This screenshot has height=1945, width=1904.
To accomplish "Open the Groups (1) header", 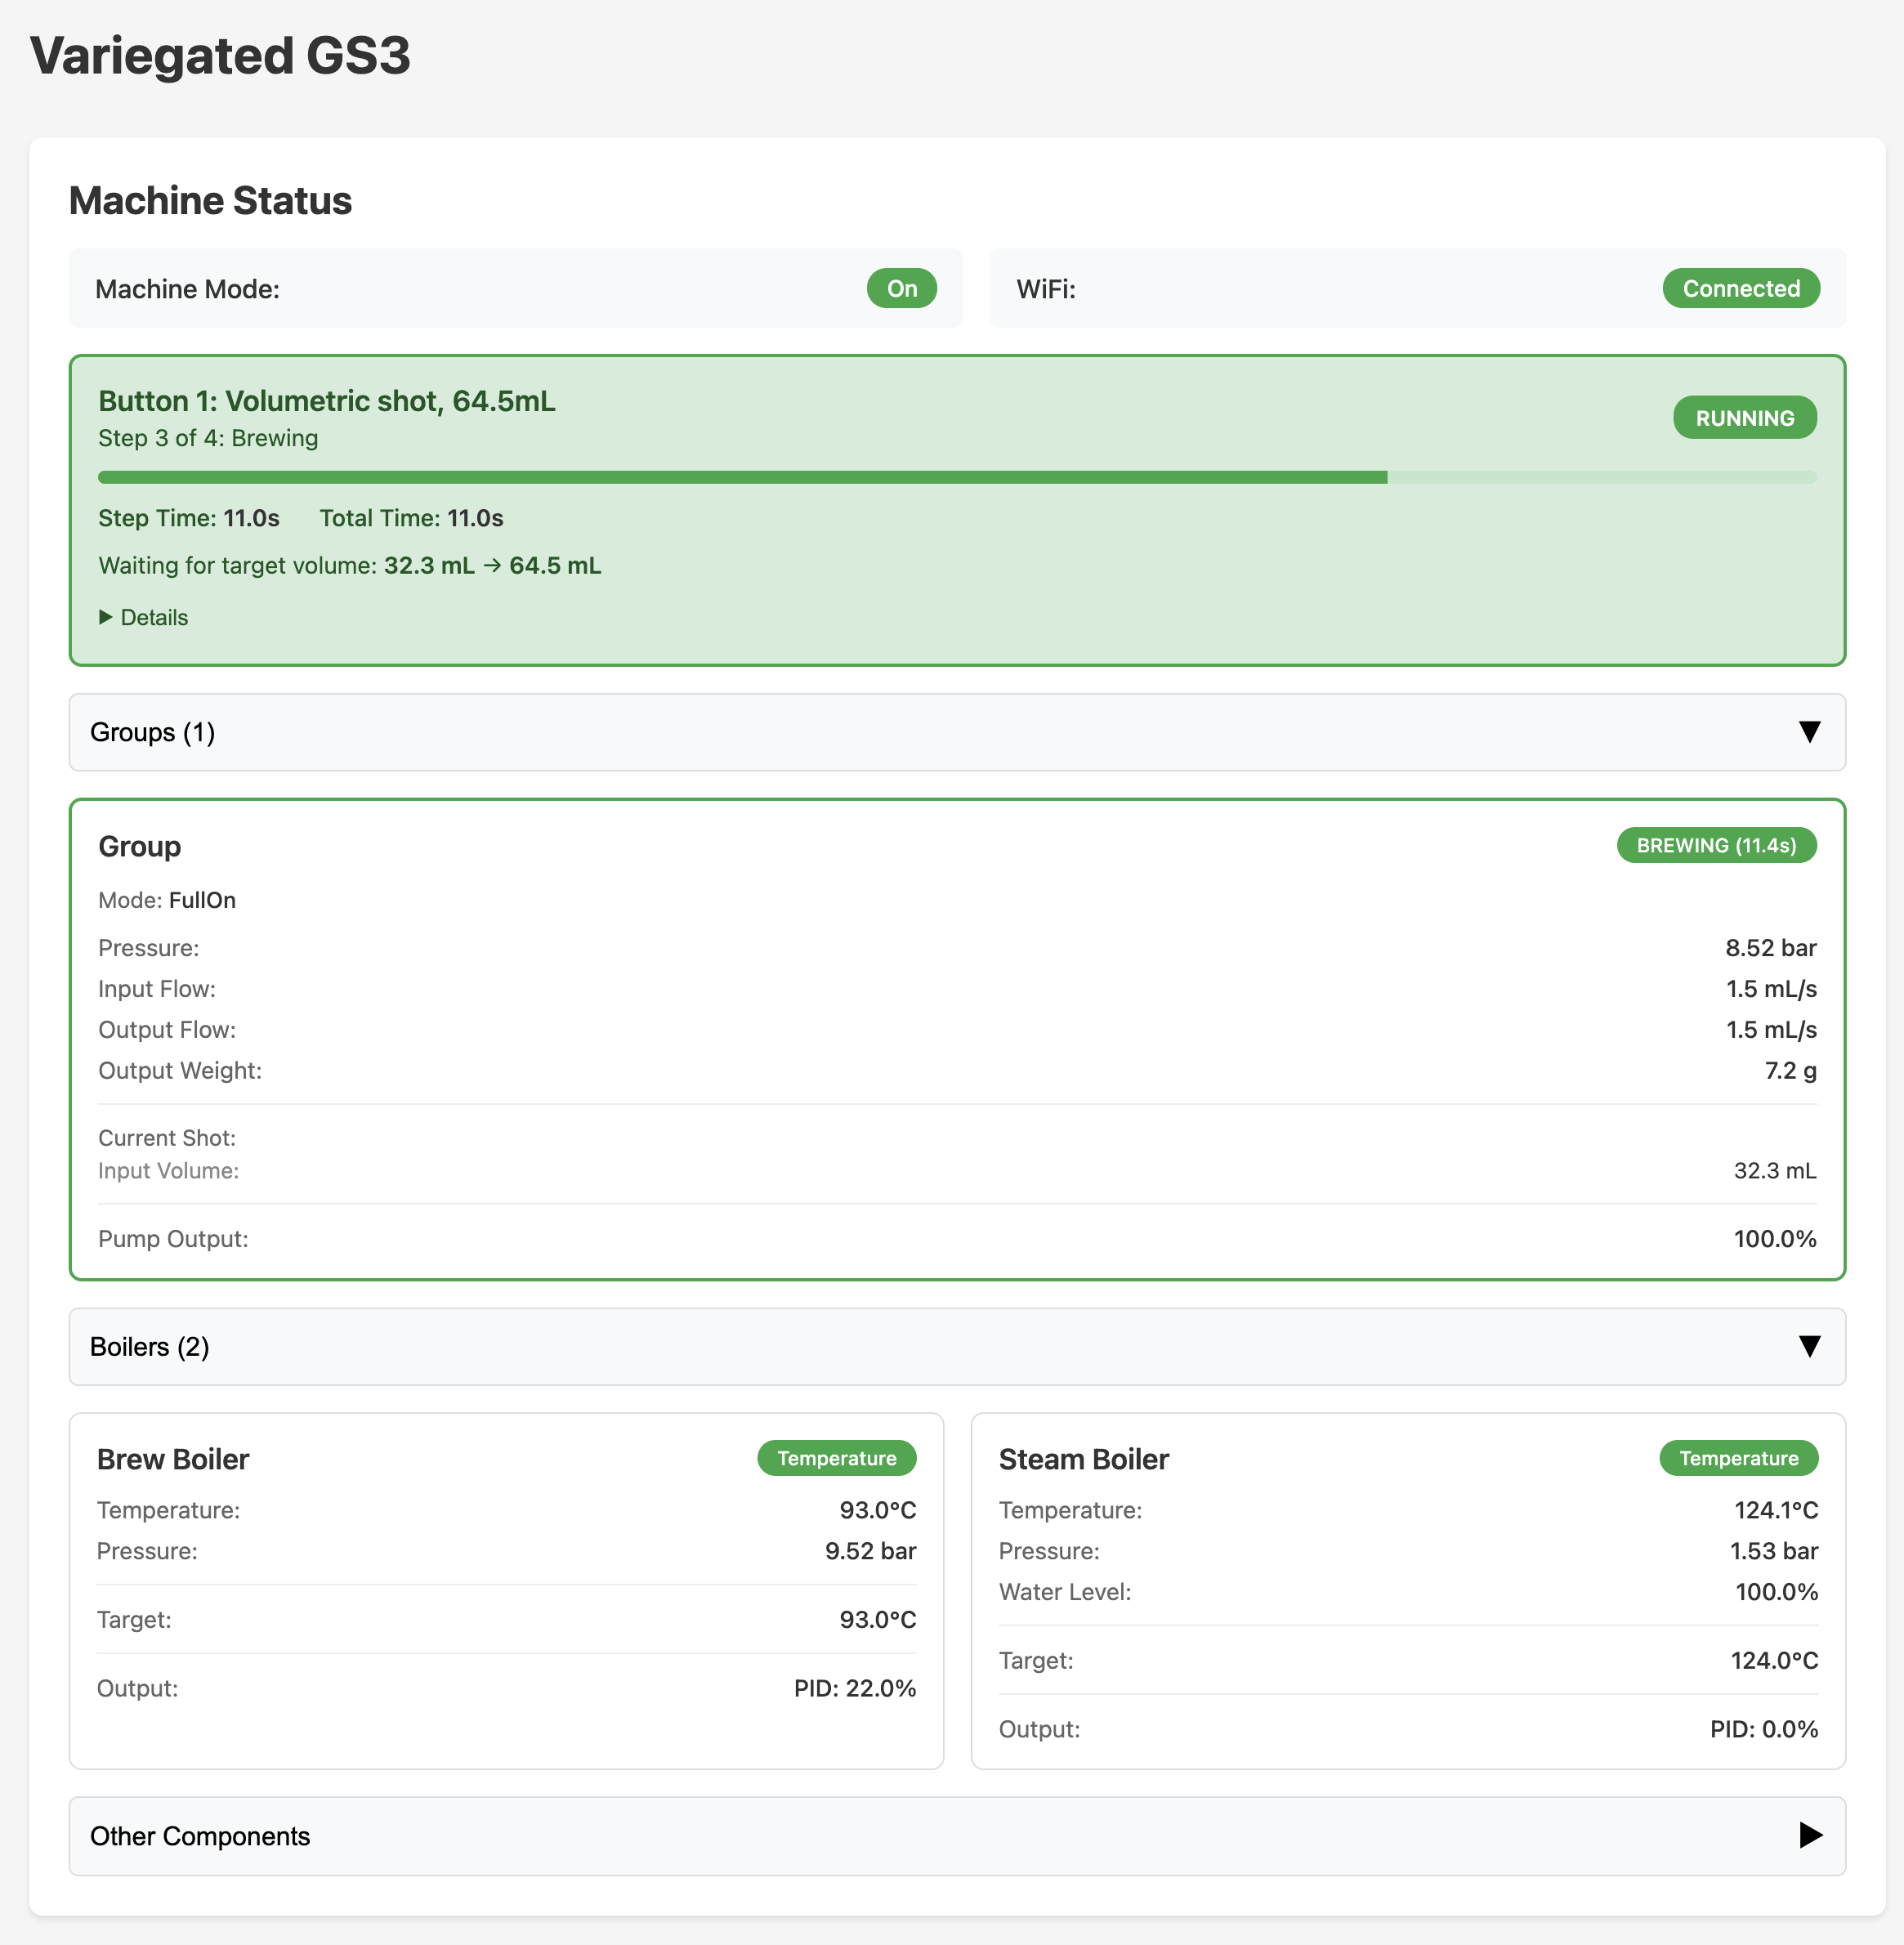I will point(153,732).
